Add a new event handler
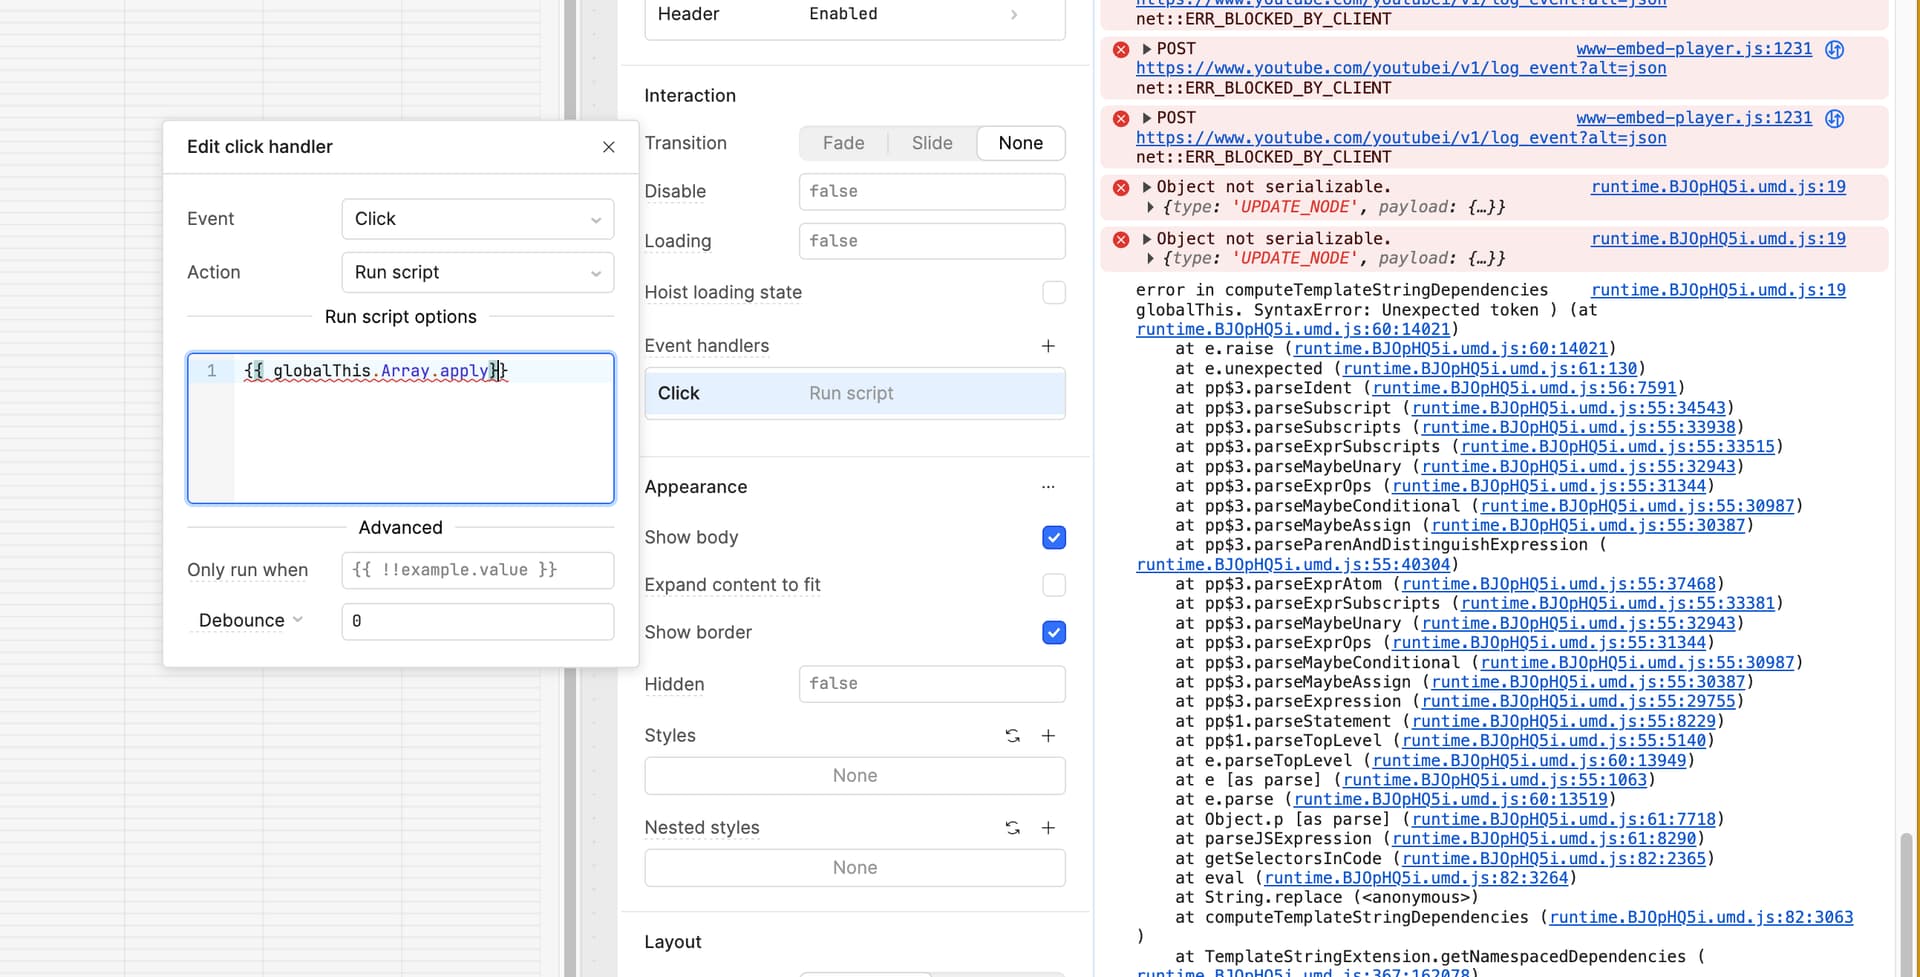 tap(1048, 346)
